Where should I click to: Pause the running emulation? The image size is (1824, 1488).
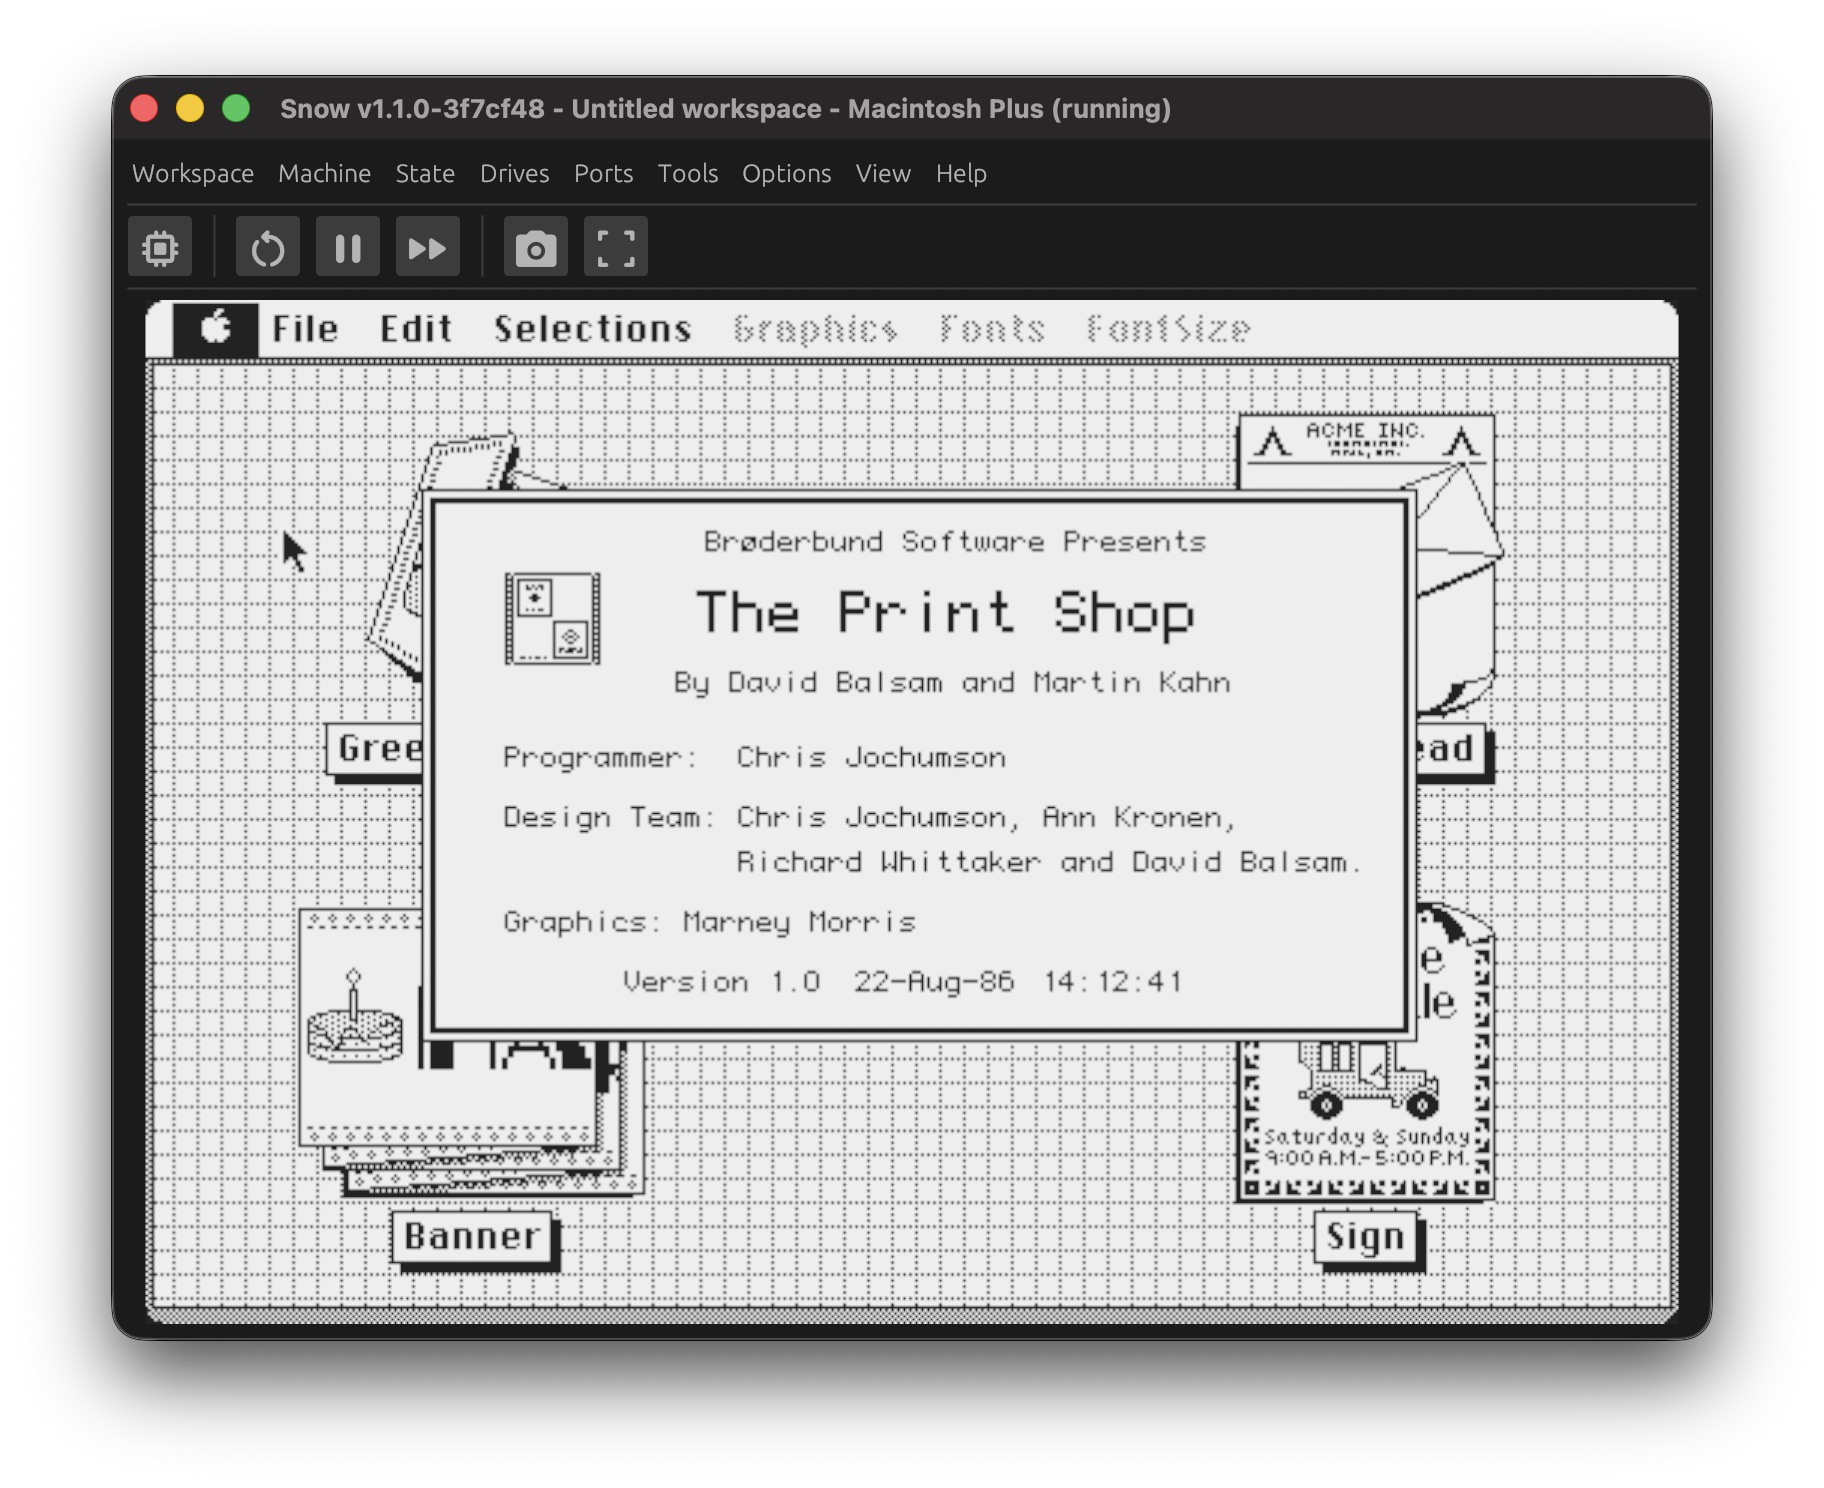click(x=347, y=246)
